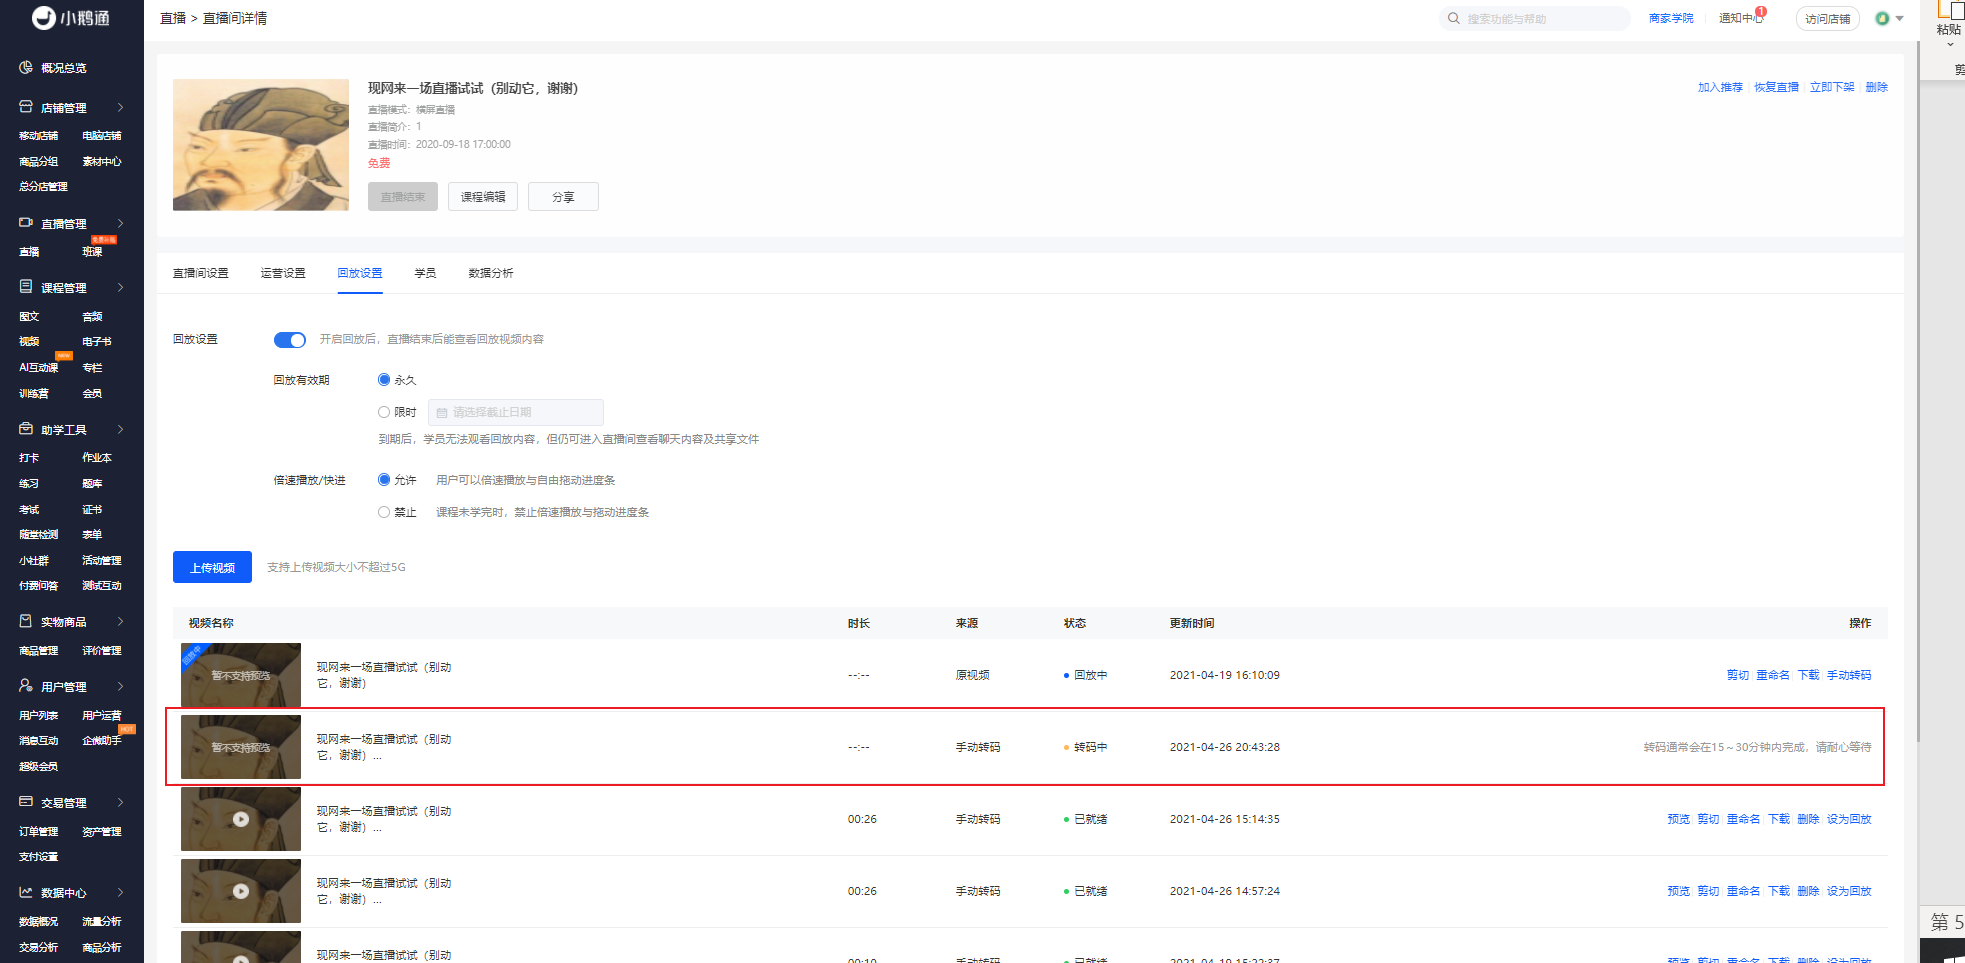Click the 直播结束 button
The height and width of the screenshot is (963, 1965).
click(403, 197)
